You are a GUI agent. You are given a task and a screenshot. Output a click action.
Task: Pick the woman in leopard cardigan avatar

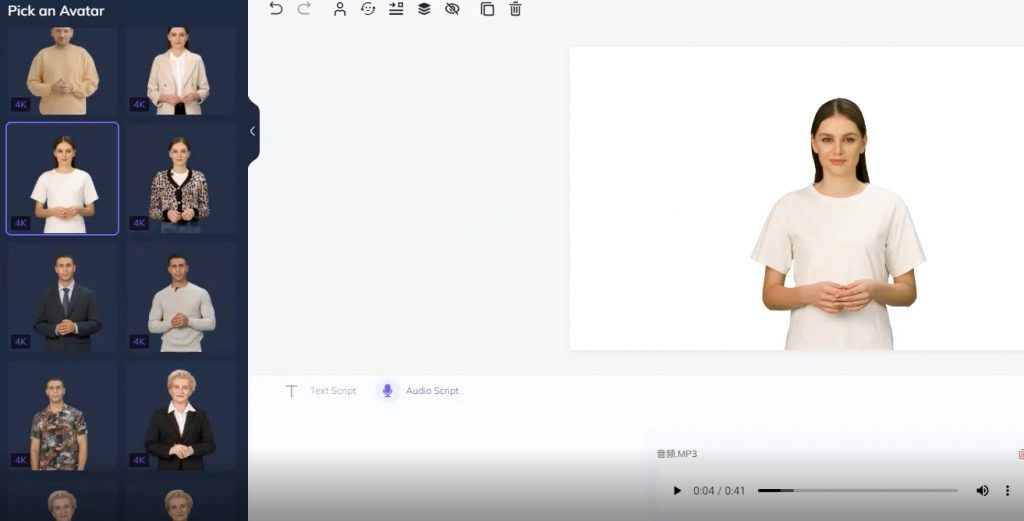coord(181,178)
